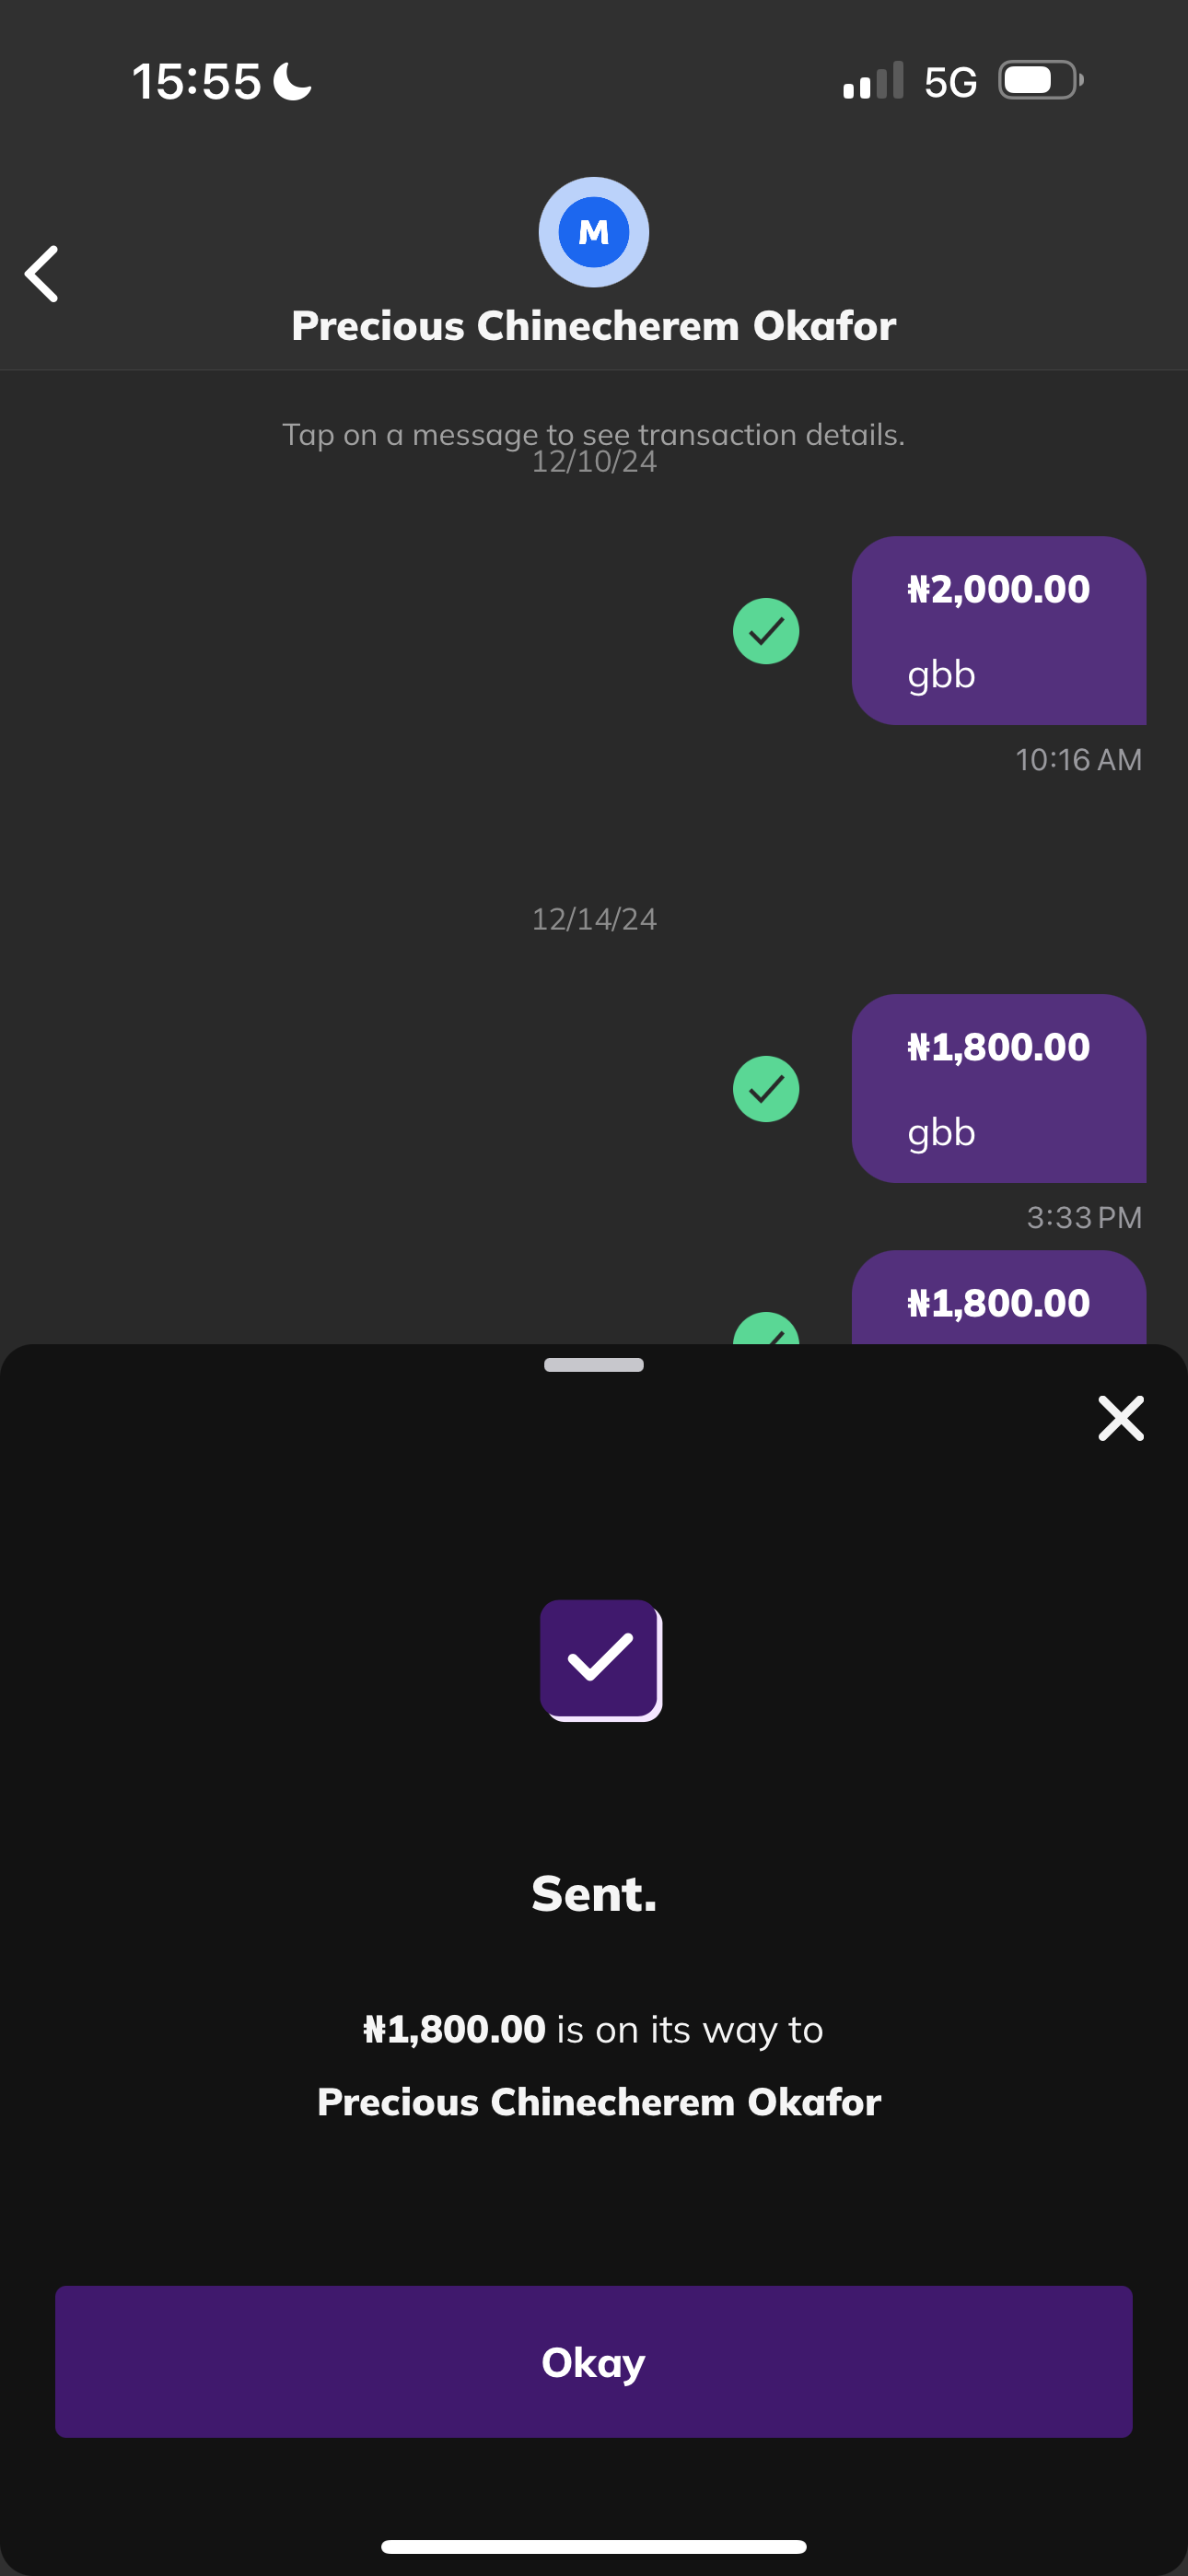Viewport: 1188px width, 2576px height.
Task: Tap the Sent. heading text
Action: pyautogui.click(x=594, y=1893)
